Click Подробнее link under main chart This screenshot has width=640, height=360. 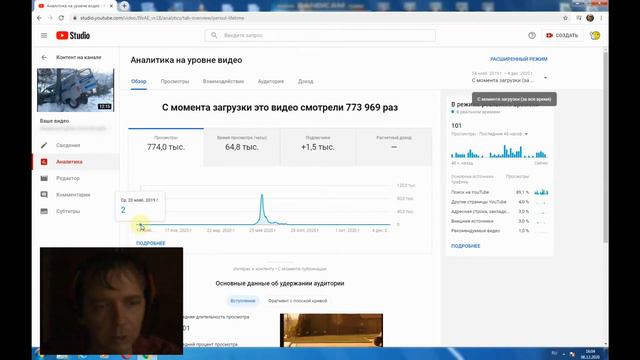151,243
